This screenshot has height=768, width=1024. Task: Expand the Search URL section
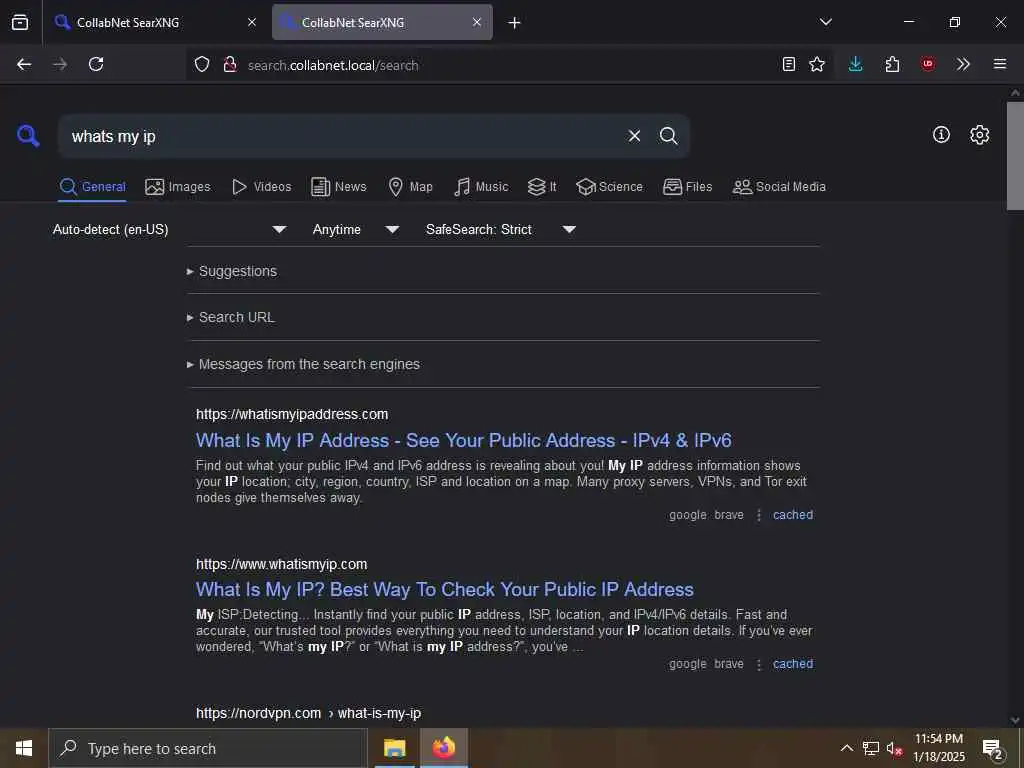[x=231, y=317]
